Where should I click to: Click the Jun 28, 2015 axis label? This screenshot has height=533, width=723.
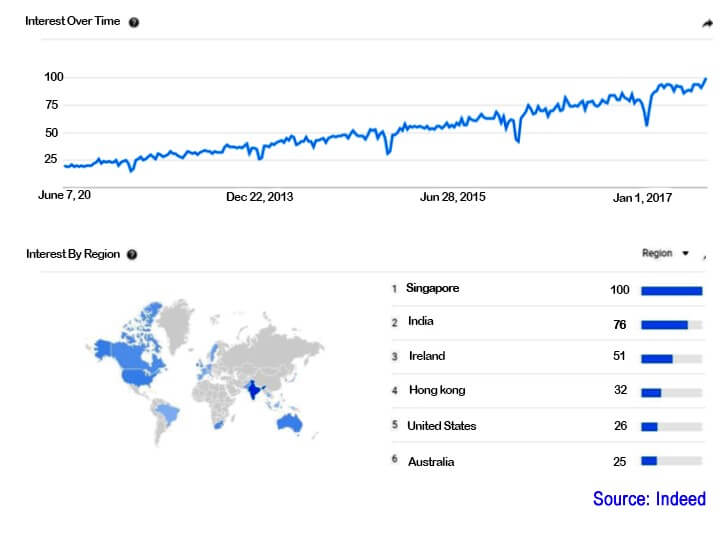click(453, 198)
